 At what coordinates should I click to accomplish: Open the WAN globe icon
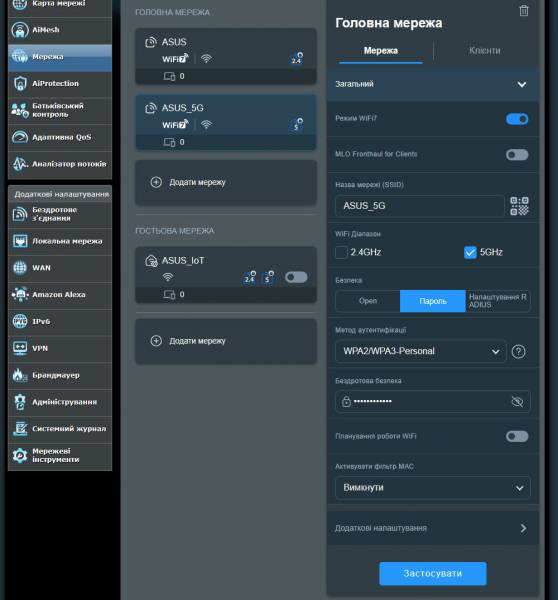click(x=20, y=268)
